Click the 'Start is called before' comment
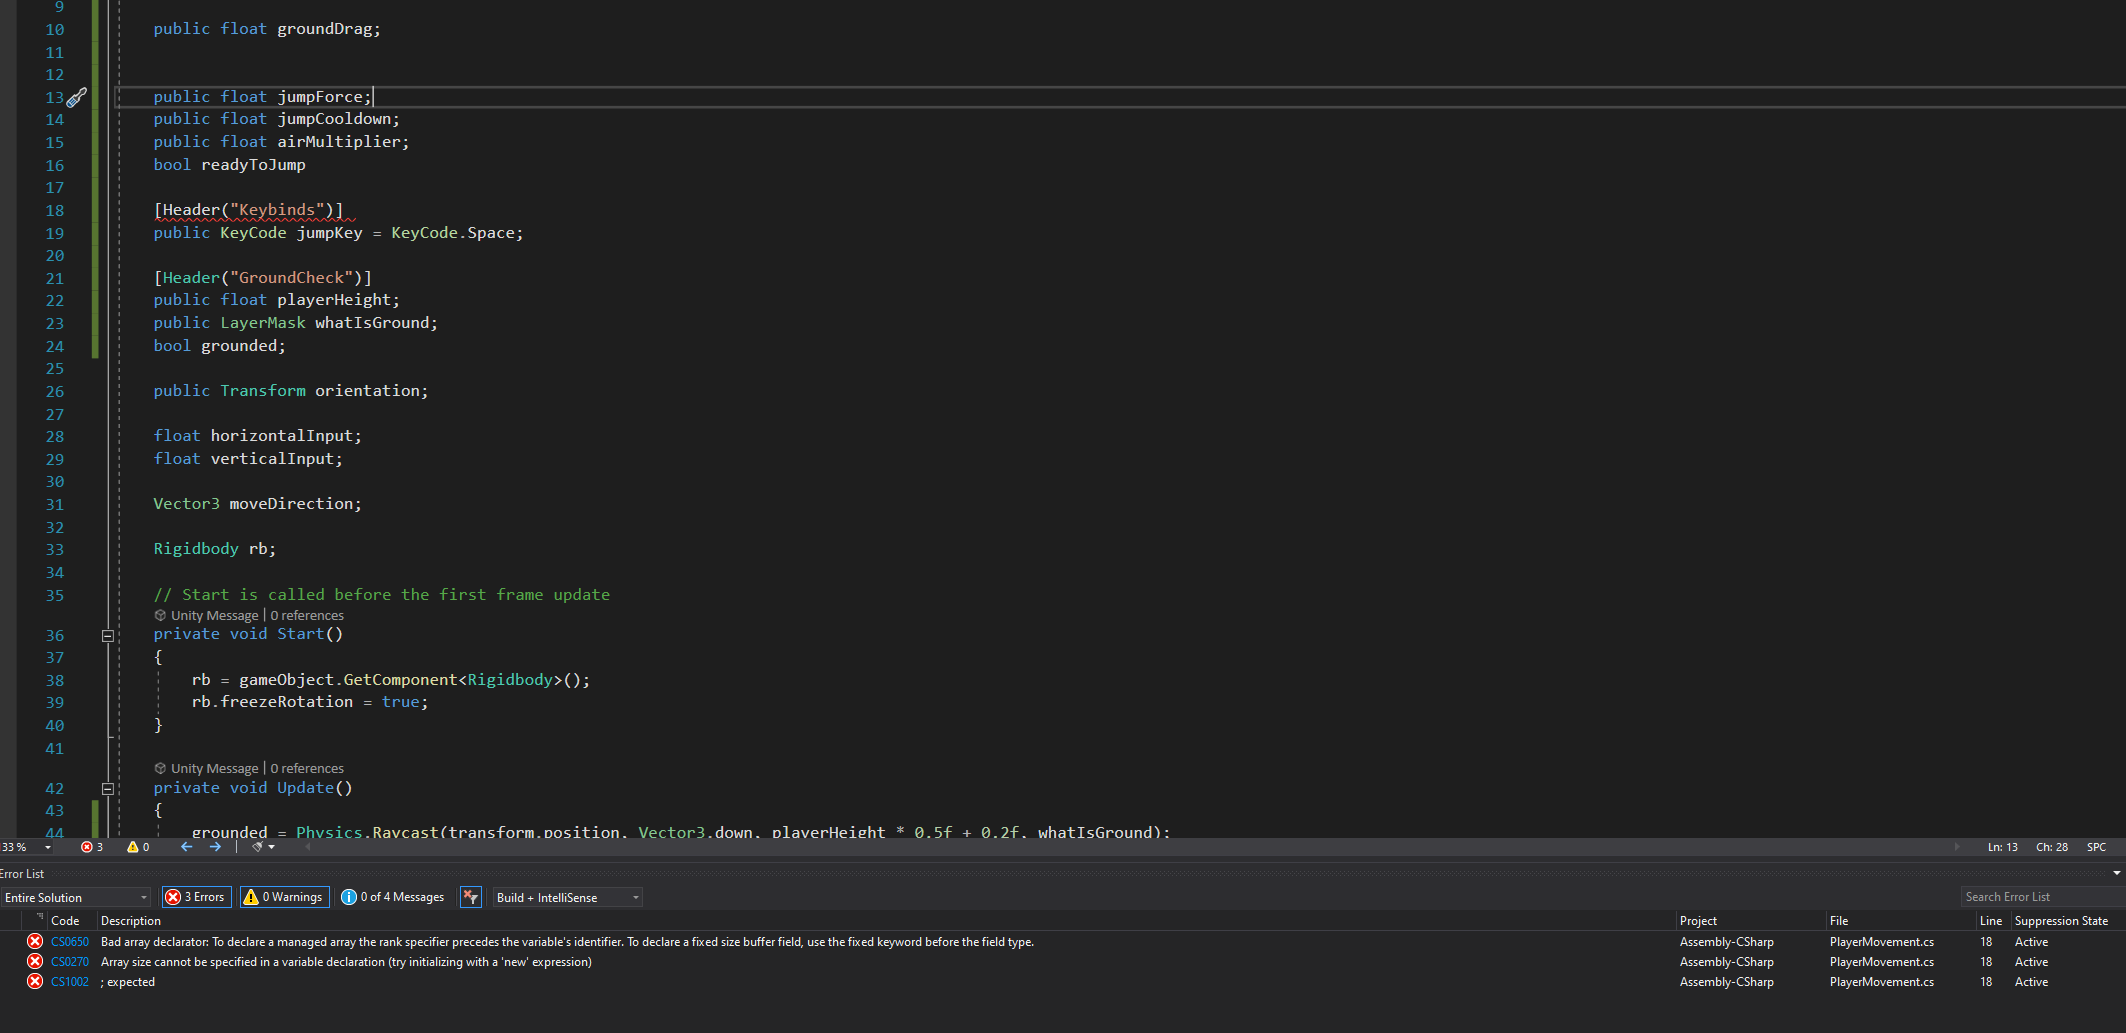This screenshot has width=2126, height=1033. 381,595
